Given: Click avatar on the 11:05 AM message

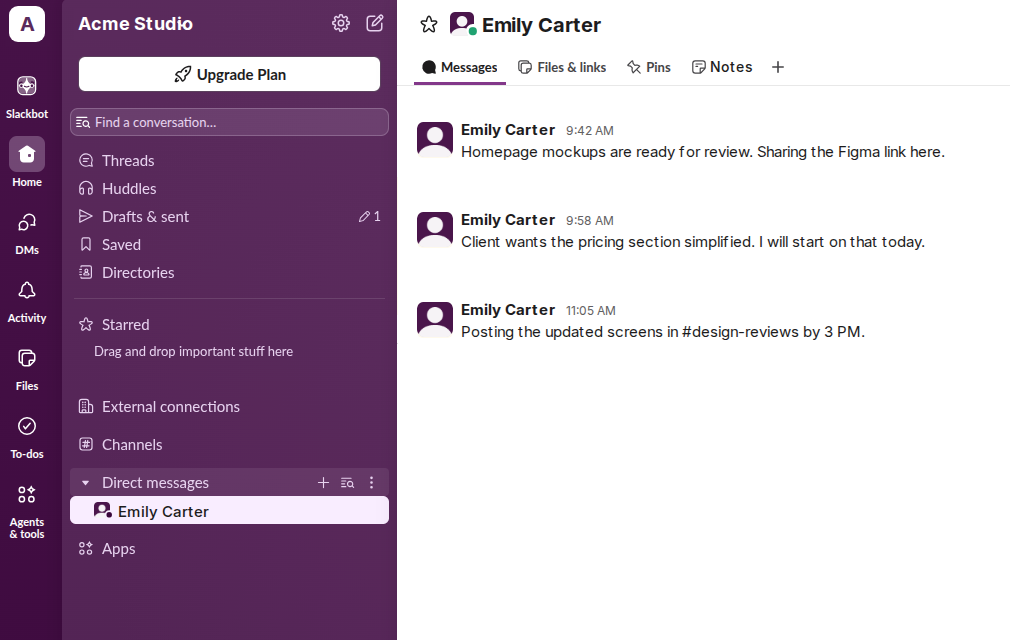Looking at the screenshot, I should tap(435, 320).
